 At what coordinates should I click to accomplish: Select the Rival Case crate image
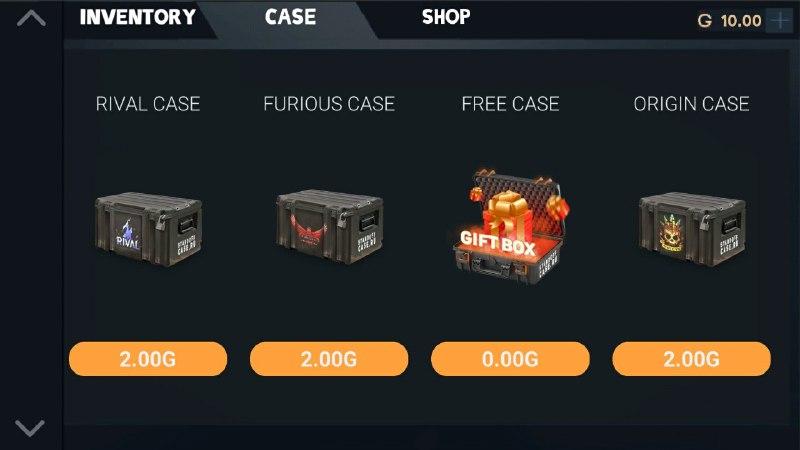tap(148, 229)
